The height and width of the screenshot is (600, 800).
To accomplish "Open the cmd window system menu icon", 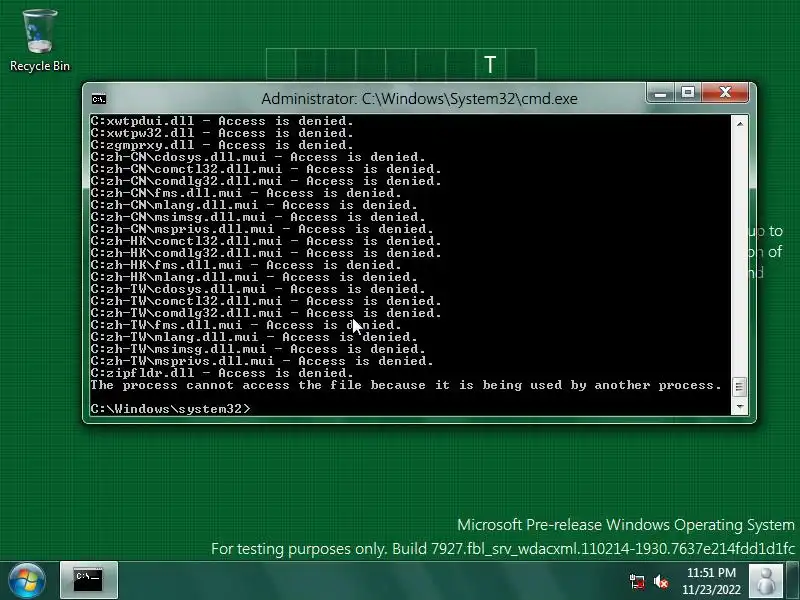I will pyautogui.click(x=99, y=98).
